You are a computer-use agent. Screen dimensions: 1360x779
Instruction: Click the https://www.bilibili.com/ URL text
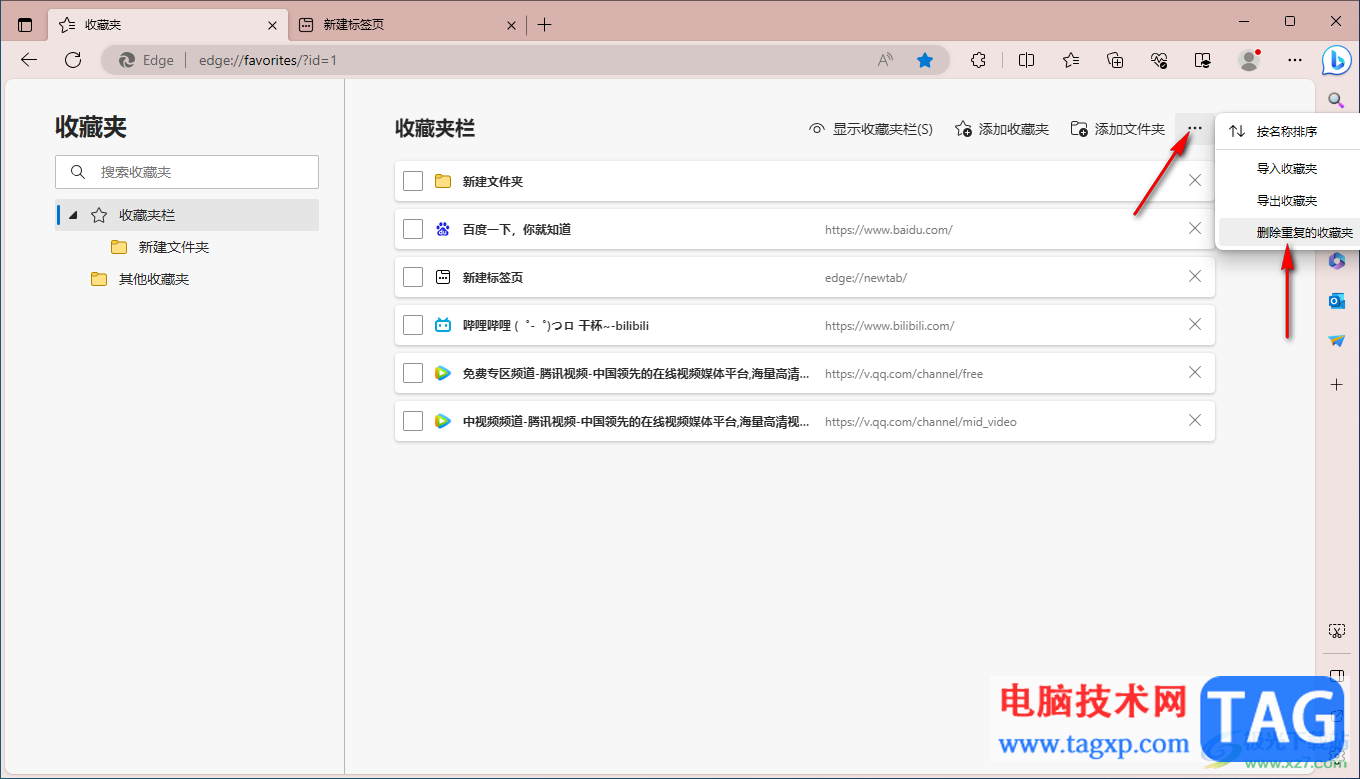pyautogui.click(x=890, y=326)
